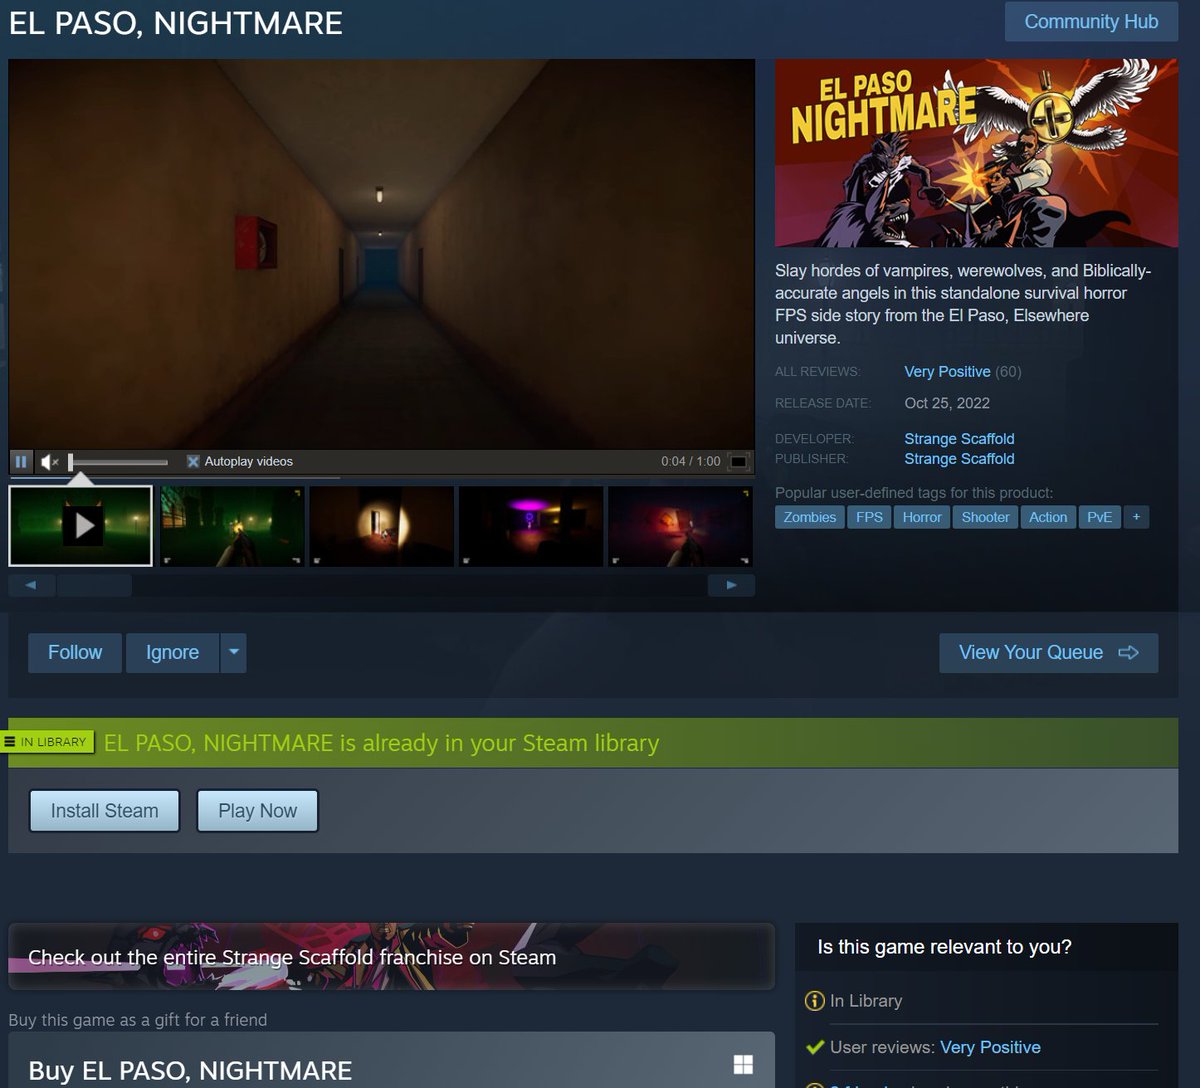Open the Ignore options dropdown arrow
The width and height of the screenshot is (1200, 1088).
233,652
